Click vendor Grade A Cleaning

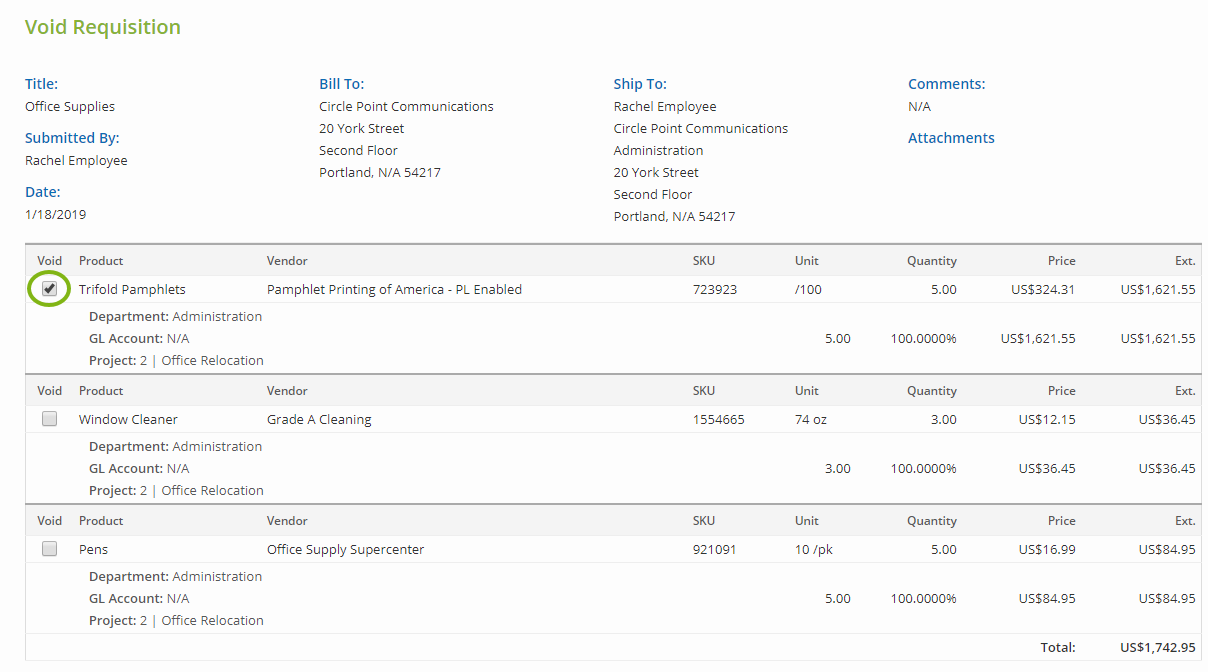(316, 419)
